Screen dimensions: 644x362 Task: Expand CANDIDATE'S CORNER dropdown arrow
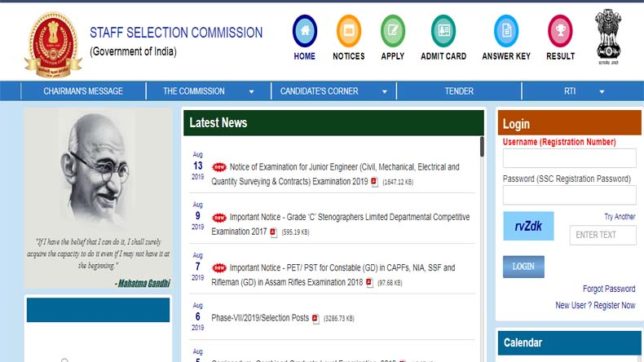tap(384, 92)
